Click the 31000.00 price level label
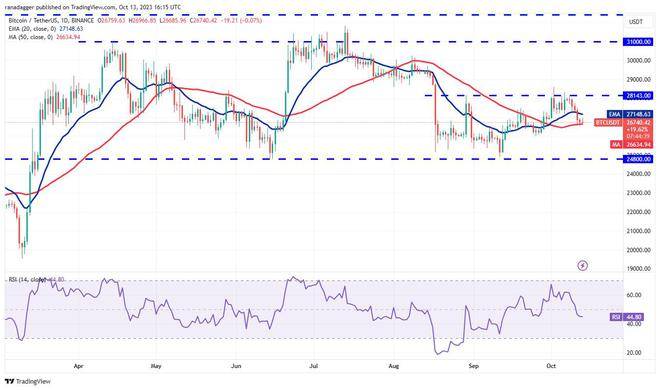This screenshot has width=660, height=390. point(639,42)
